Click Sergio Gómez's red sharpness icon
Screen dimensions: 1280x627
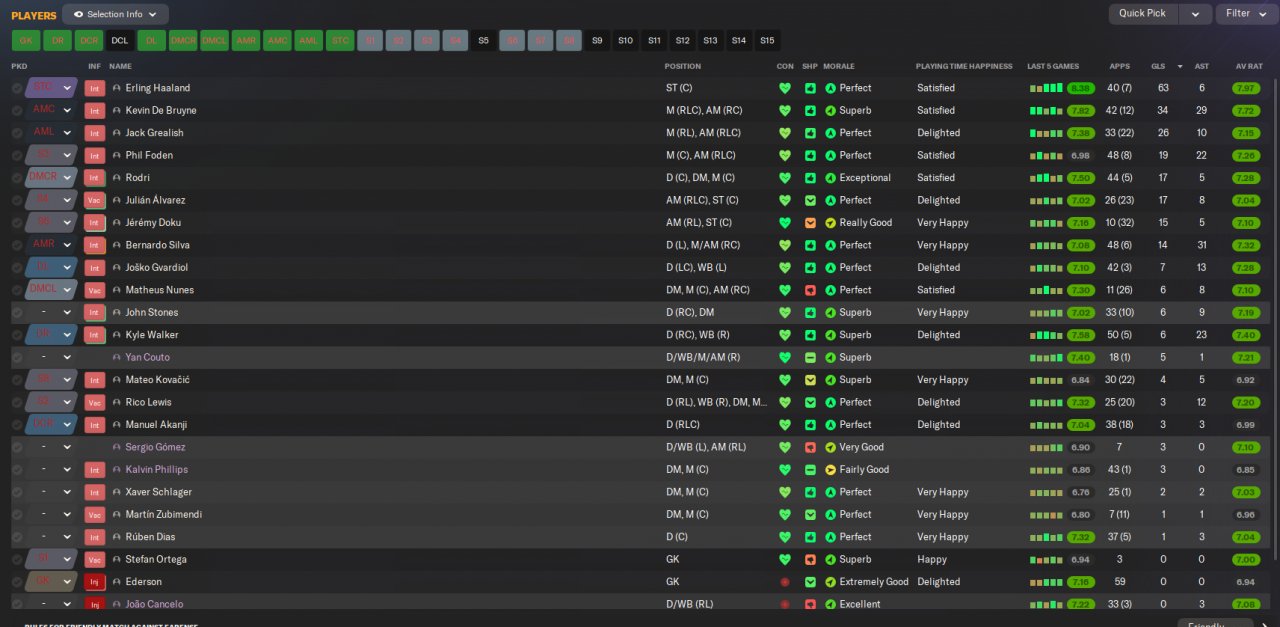(810, 447)
